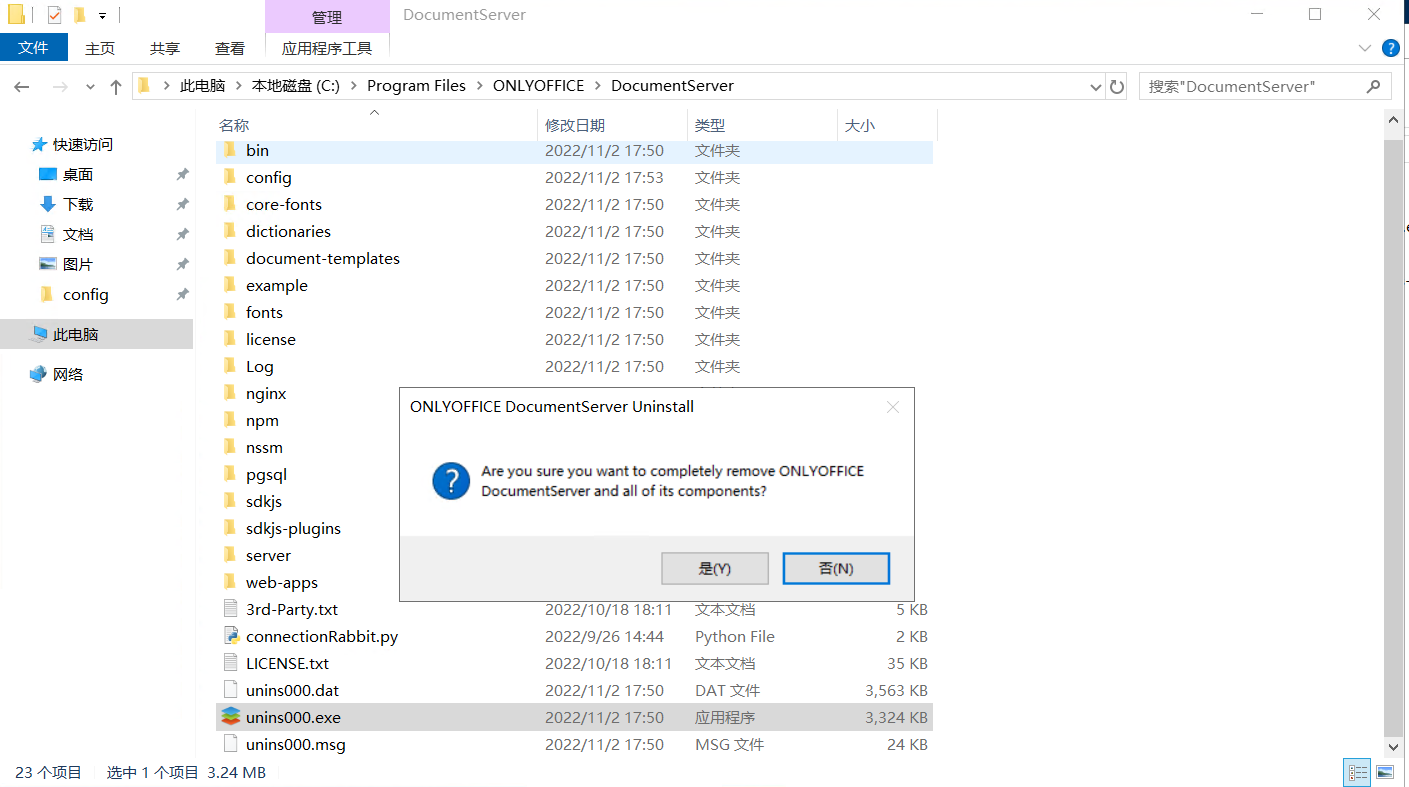Click the 管理 contextual tab header

pos(327,17)
